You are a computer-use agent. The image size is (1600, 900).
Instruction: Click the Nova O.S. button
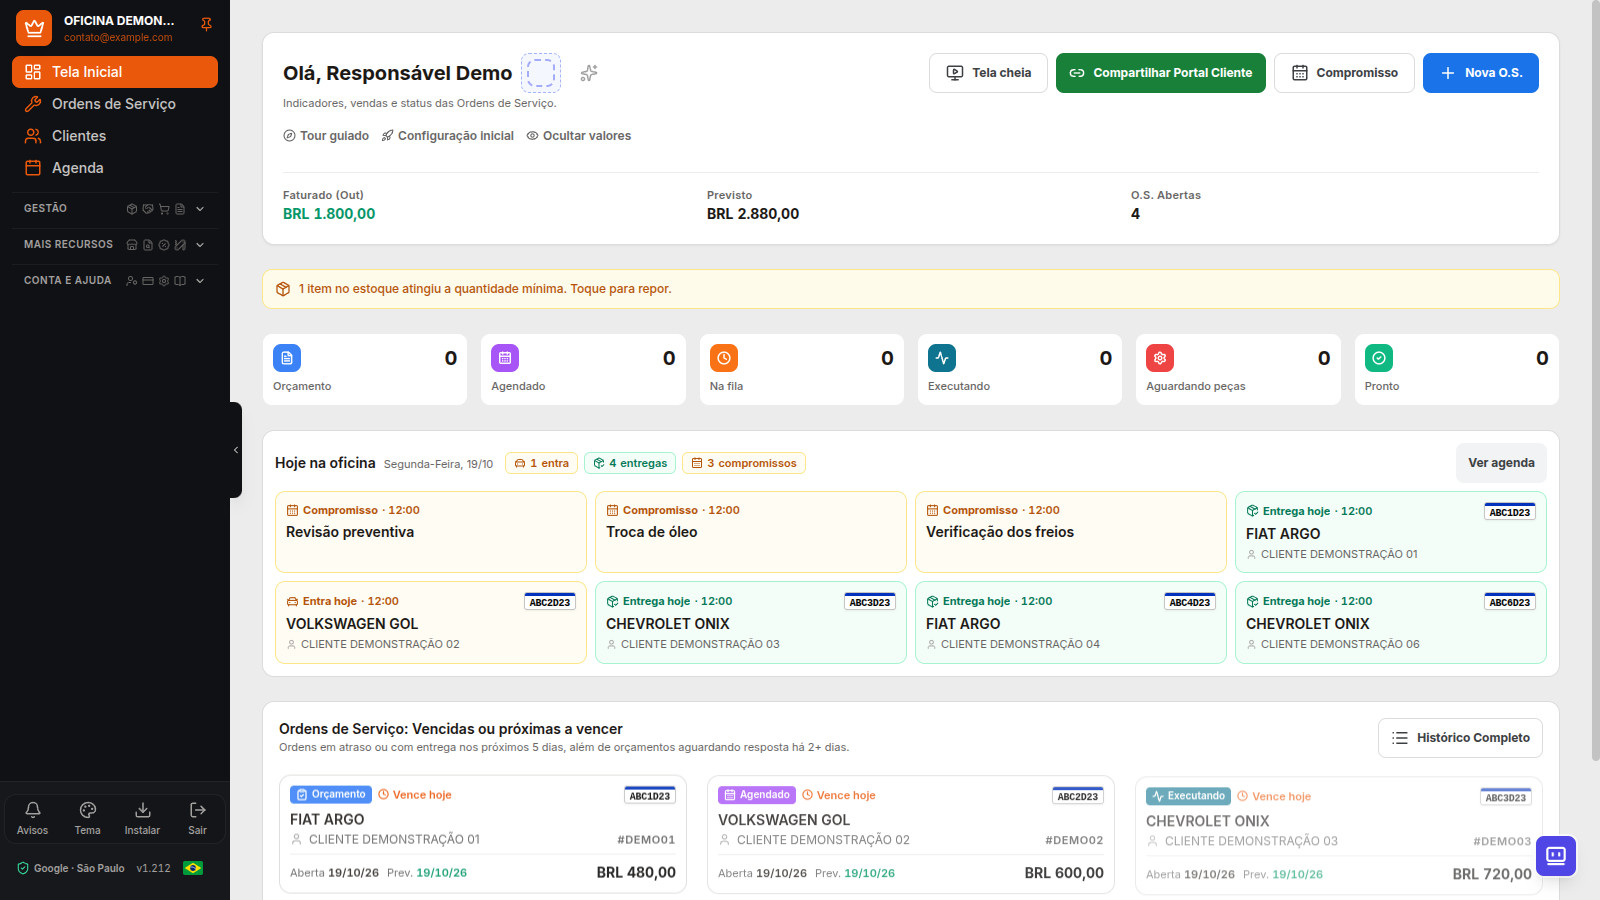[1481, 73]
